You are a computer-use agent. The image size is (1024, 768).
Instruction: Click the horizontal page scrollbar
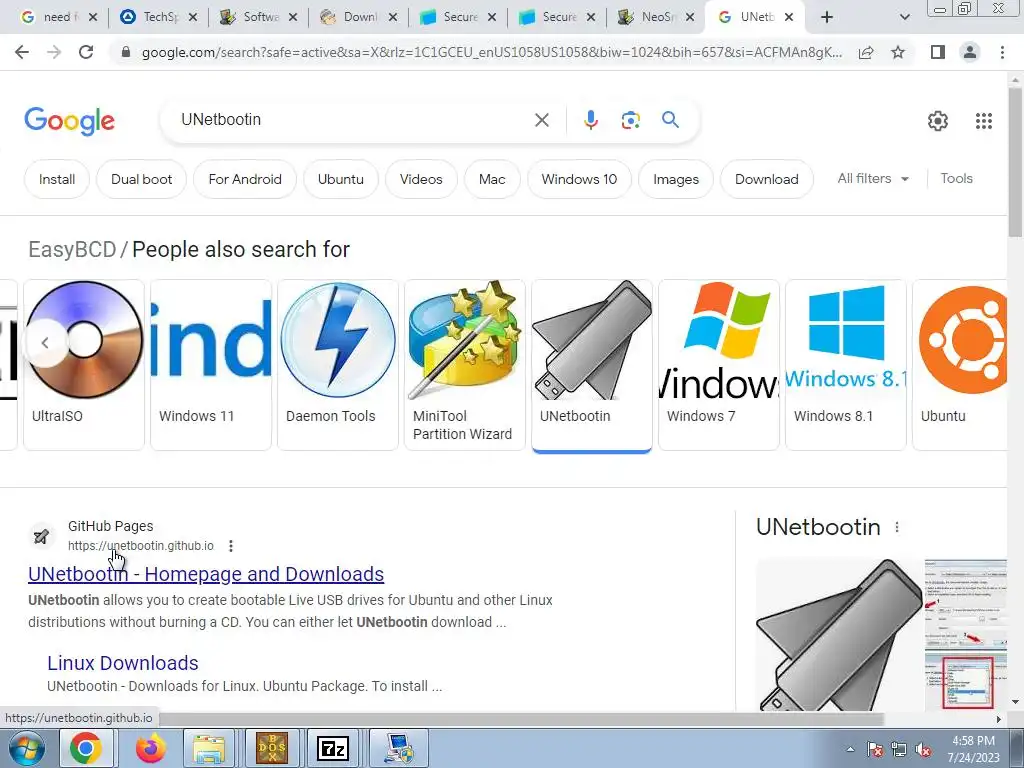(522, 719)
